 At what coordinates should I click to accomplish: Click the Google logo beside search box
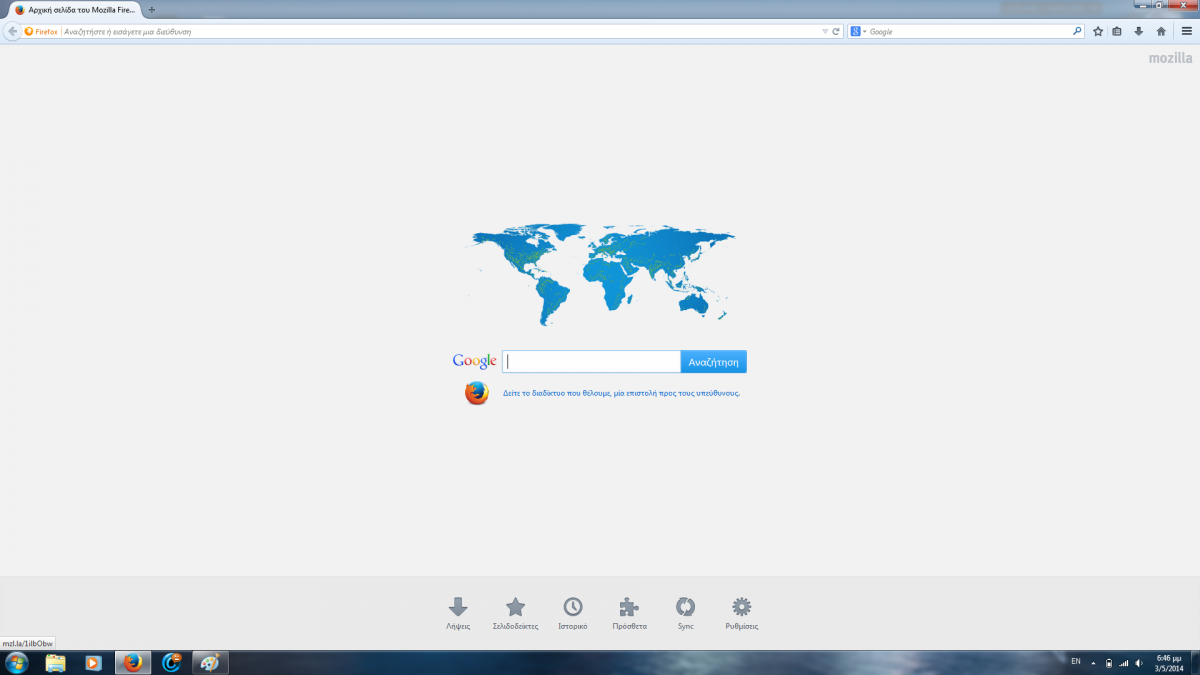pyautogui.click(x=474, y=361)
